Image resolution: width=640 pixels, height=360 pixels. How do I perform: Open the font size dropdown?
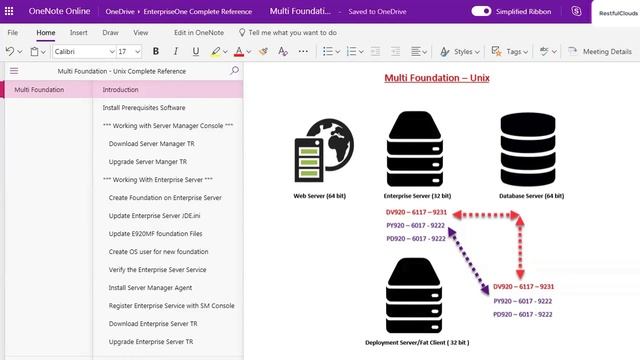pos(138,52)
